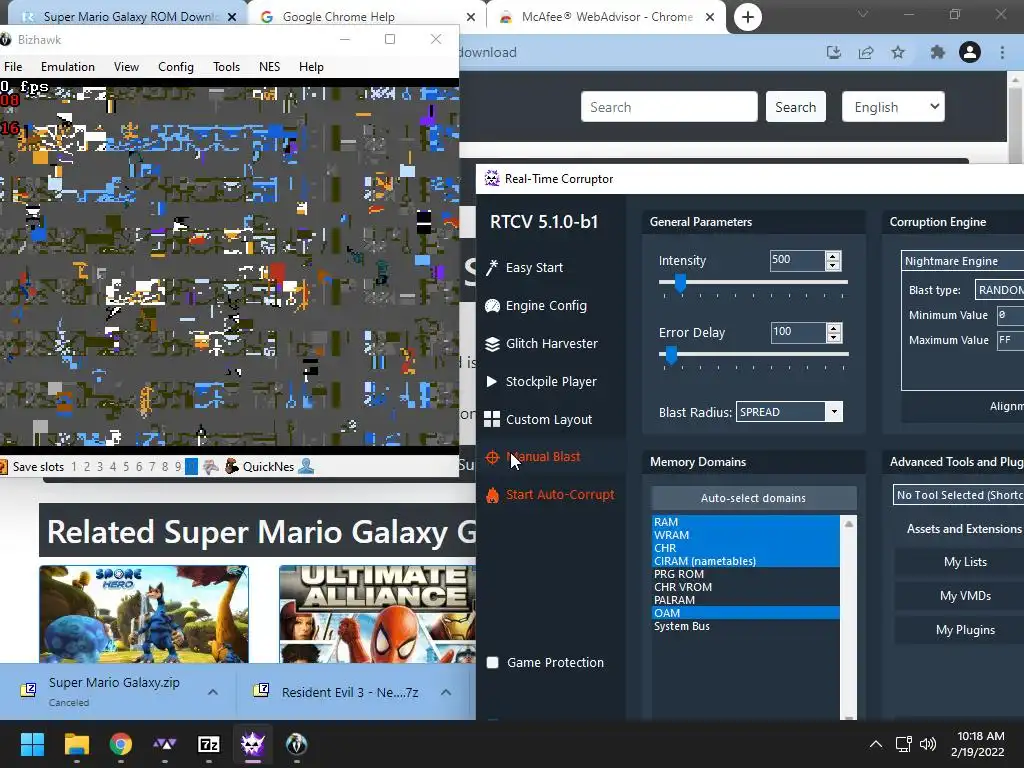Open Bizhawk File menu
Image resolution: width=1024 pixels, height=768 pixels.
click(13, 67)
